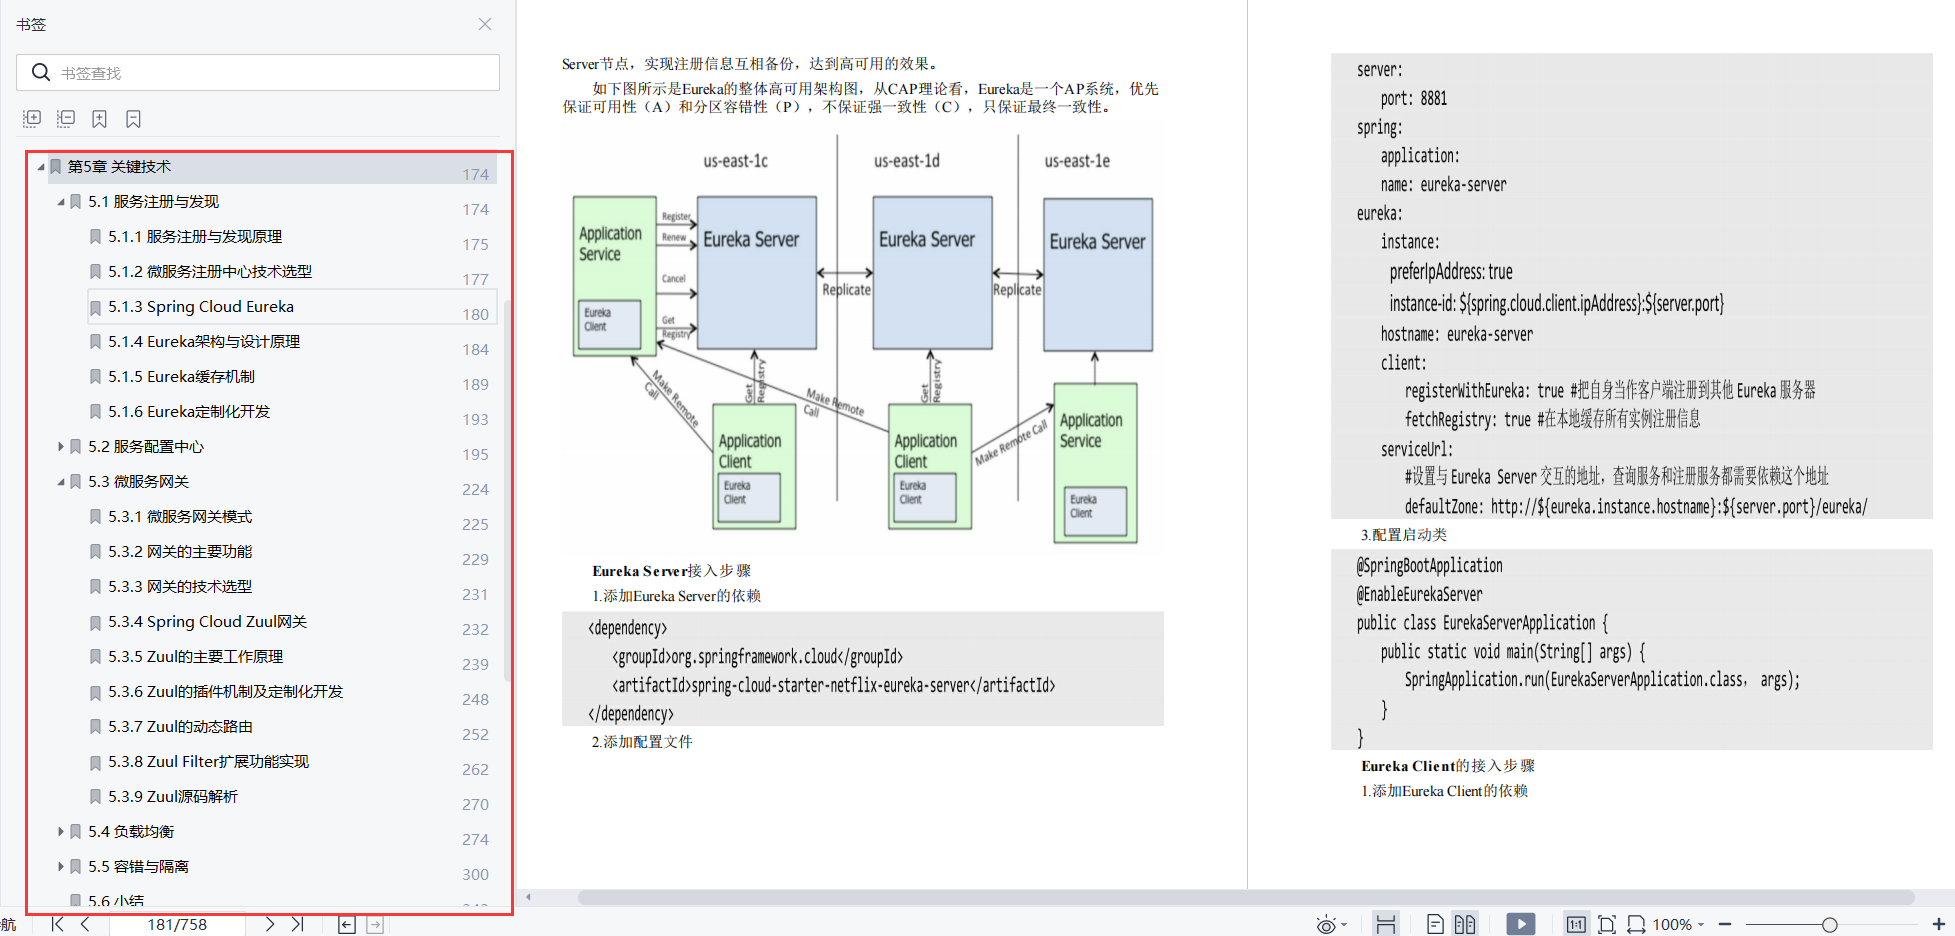Open bookmark 5.1.2 微服务注册中心技术选型
Screen dimensions: 1955x936
tap(210, 272)
